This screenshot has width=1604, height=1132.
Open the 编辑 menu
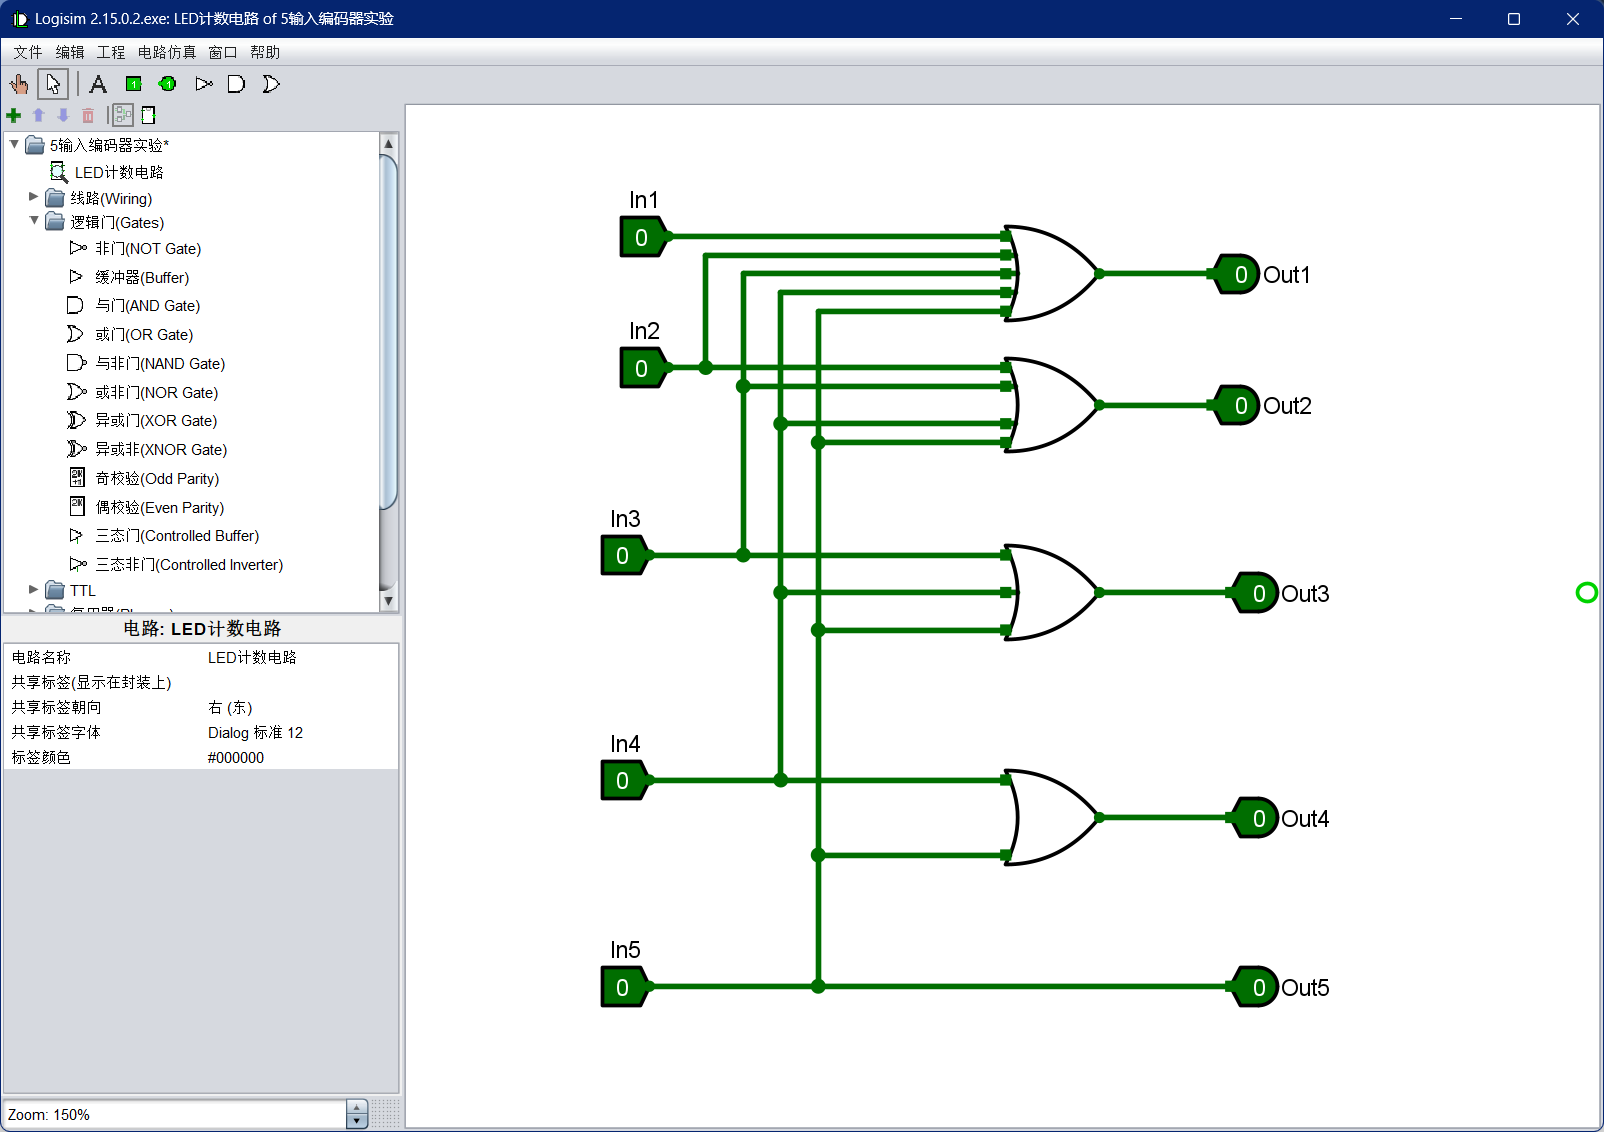70,52
